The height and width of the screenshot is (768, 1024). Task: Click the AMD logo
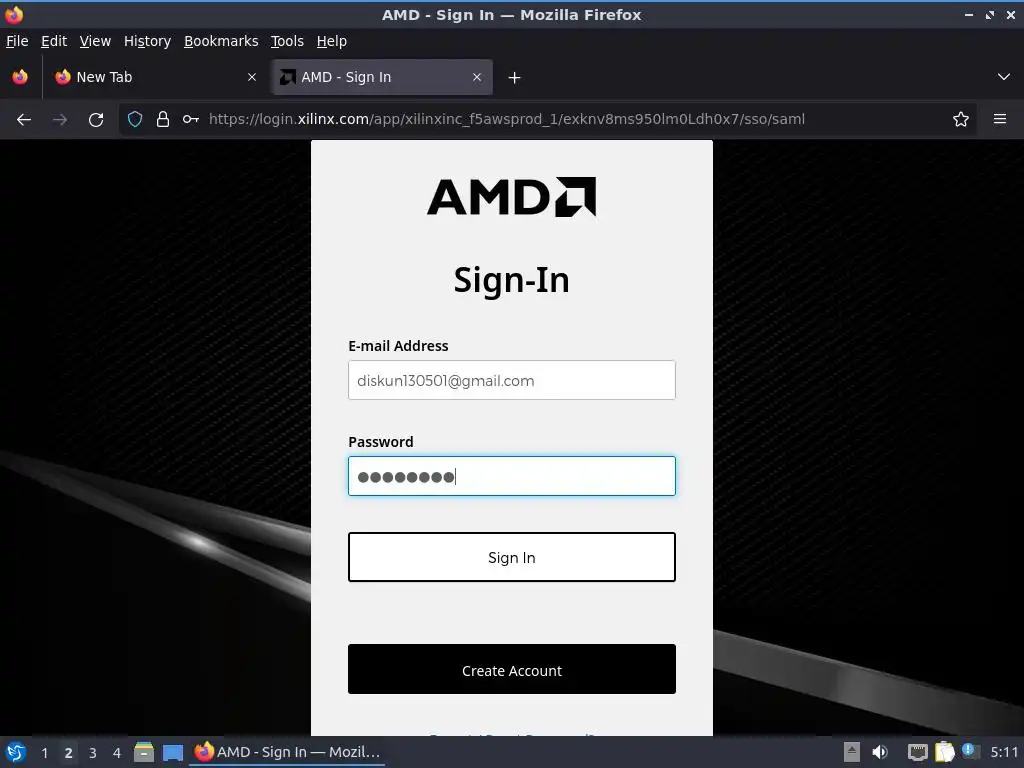[x=511, y=197]
